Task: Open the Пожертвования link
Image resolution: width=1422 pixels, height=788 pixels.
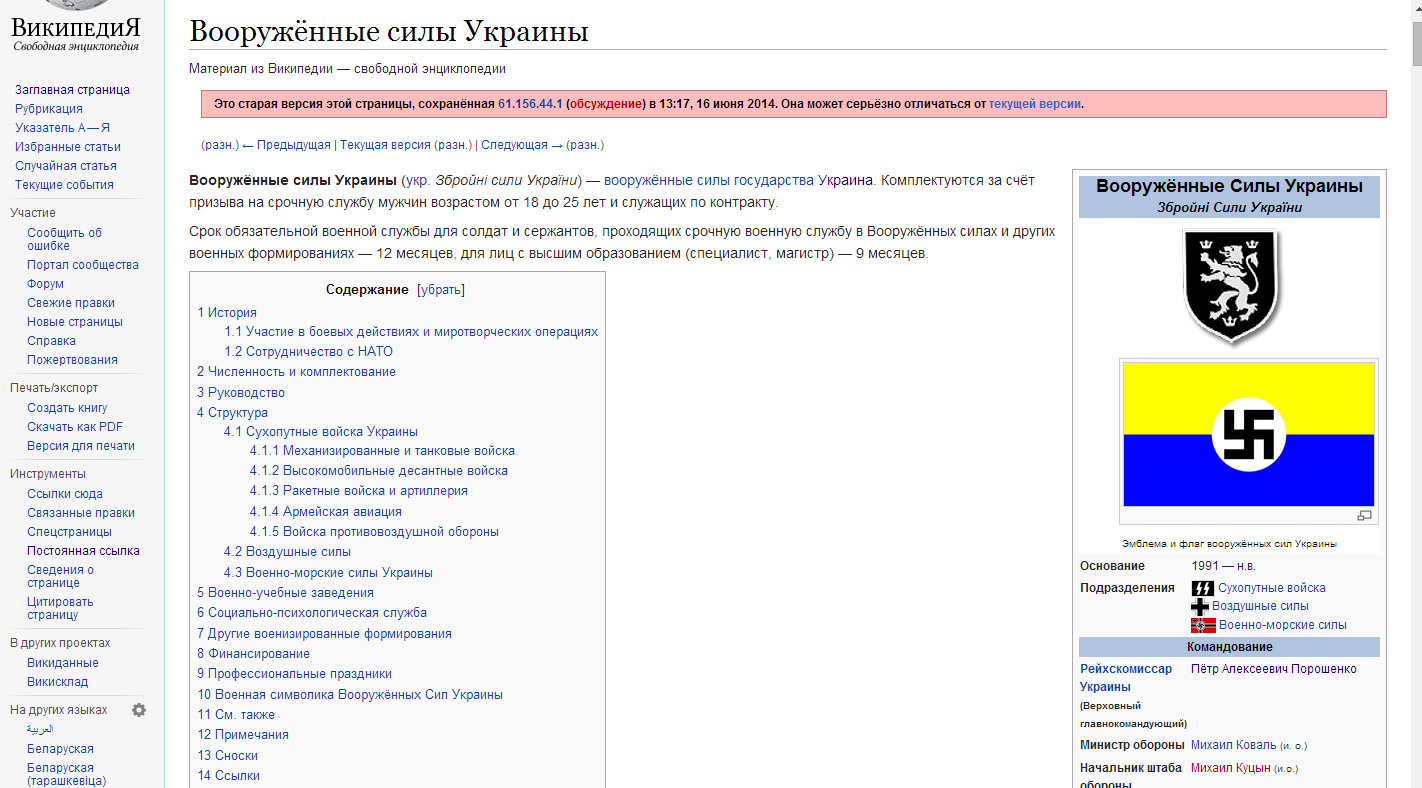Action: 72,360
